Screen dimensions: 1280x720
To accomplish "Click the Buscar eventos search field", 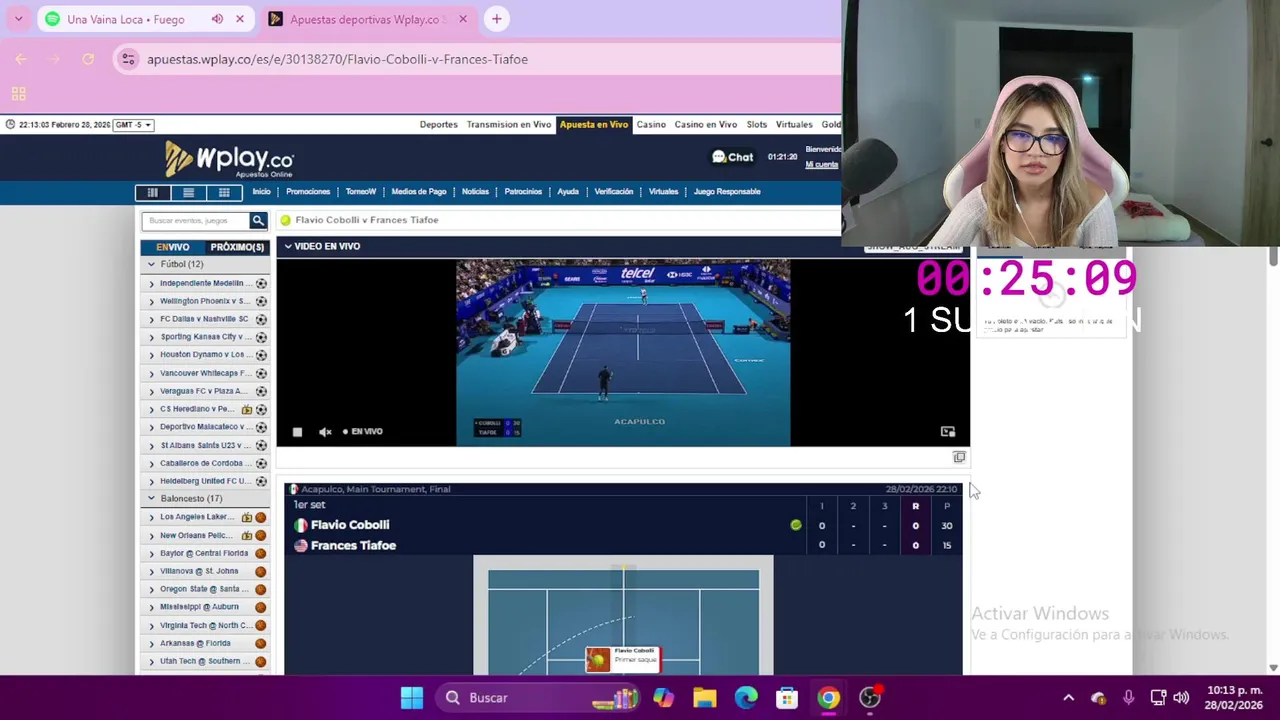I will pos(195,220).
